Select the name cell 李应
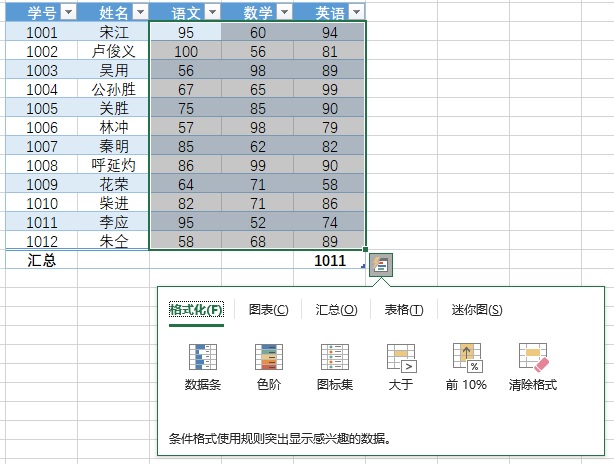Screen dimensions: 614x464 pos(113,222)
